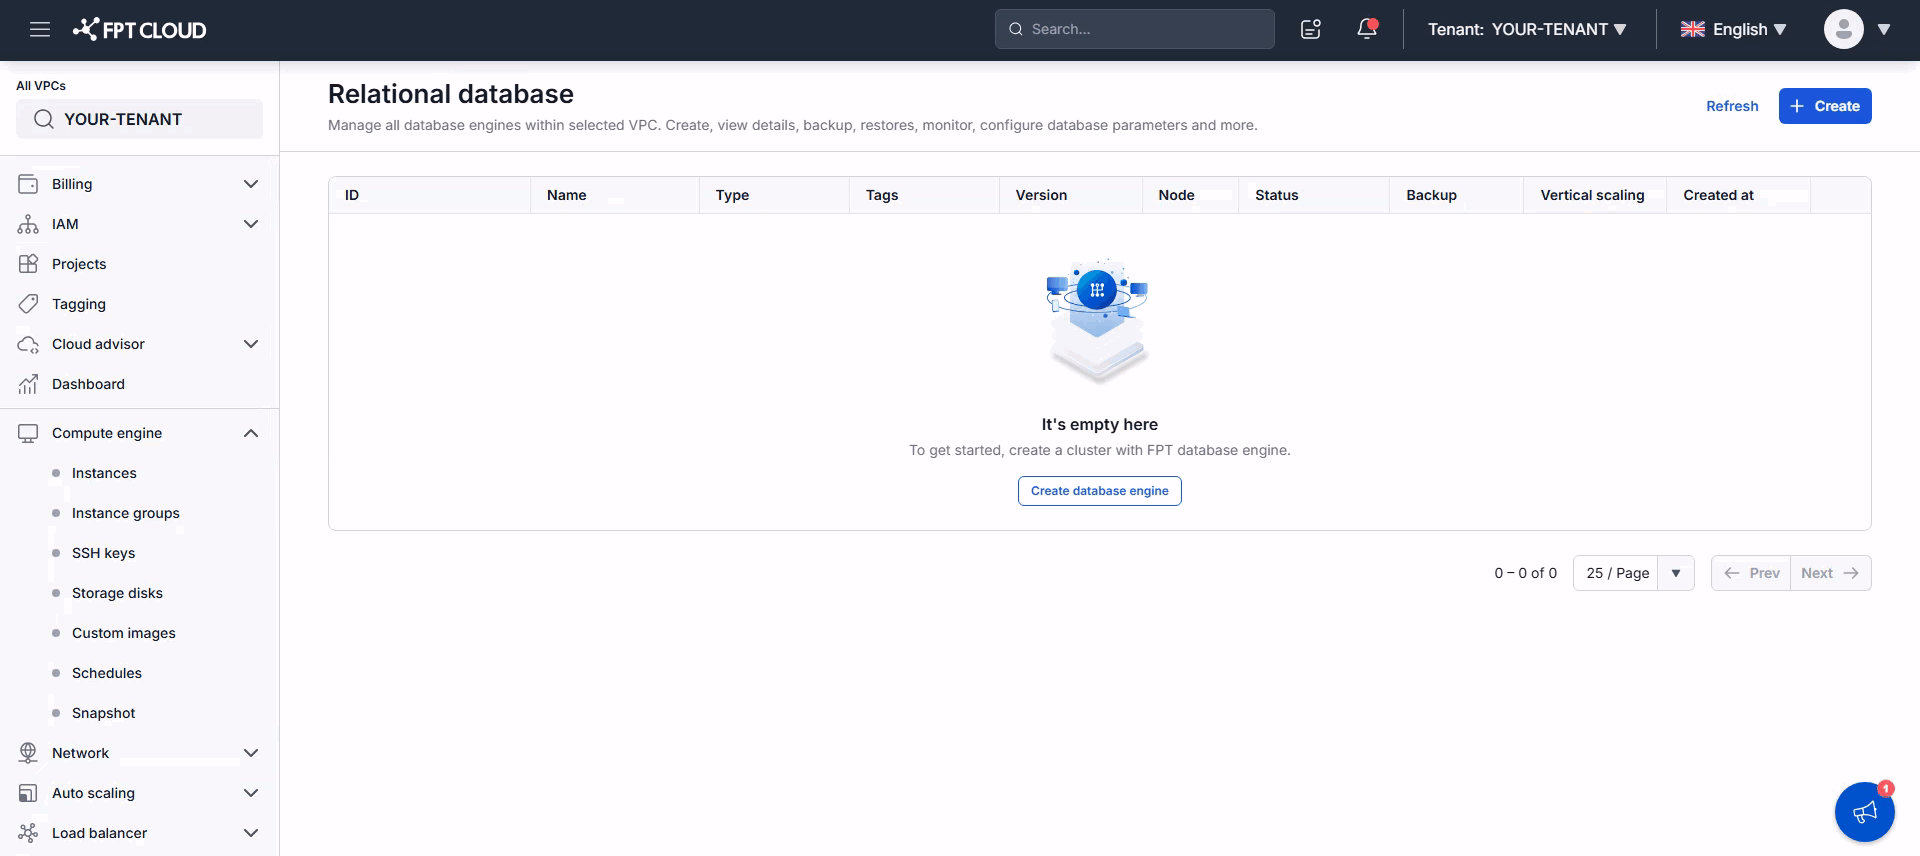Click the Network globe icon
1920x856 pixels.
pyautogui.click(x=28, y=753)
